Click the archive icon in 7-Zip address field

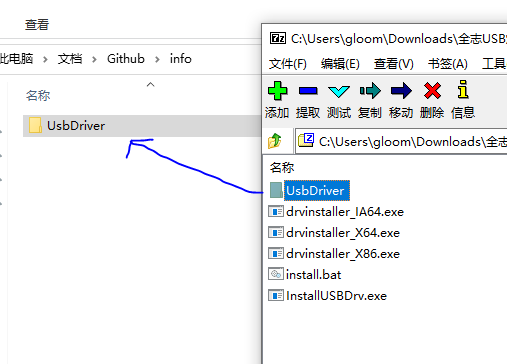[306, 140]
